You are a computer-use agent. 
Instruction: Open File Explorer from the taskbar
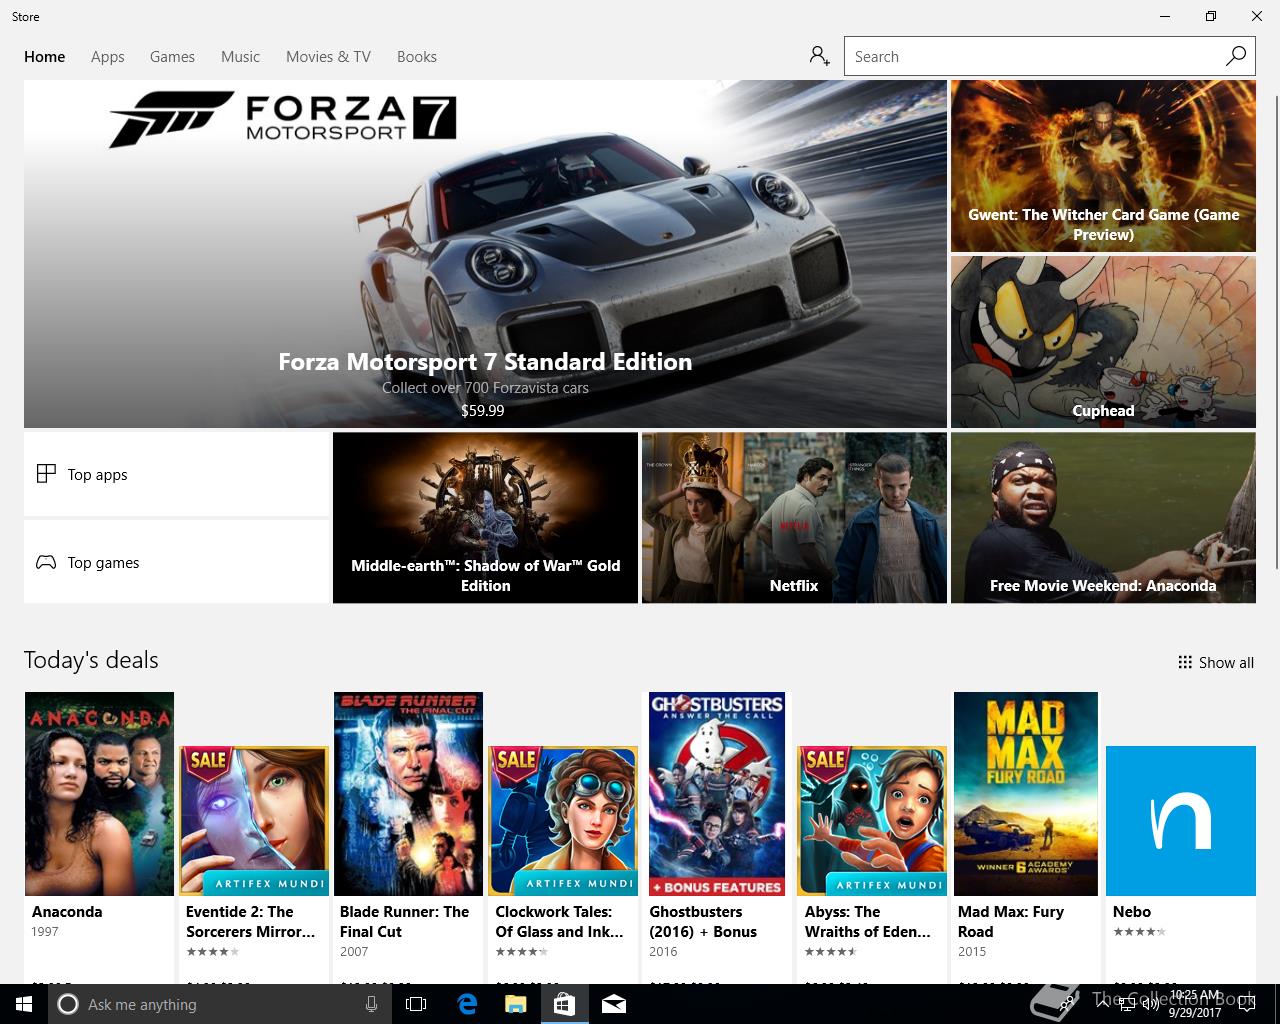[x=515, y=1004]
